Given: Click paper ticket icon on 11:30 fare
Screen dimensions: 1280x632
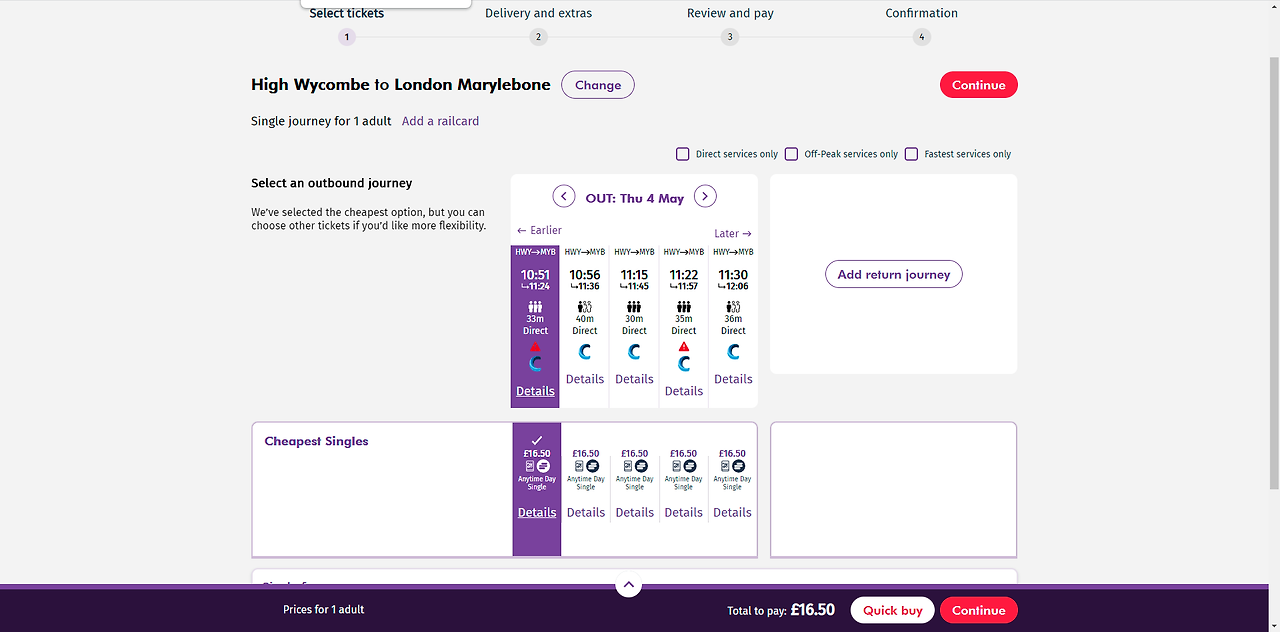Looking at the screenshot, I should 739,466.
